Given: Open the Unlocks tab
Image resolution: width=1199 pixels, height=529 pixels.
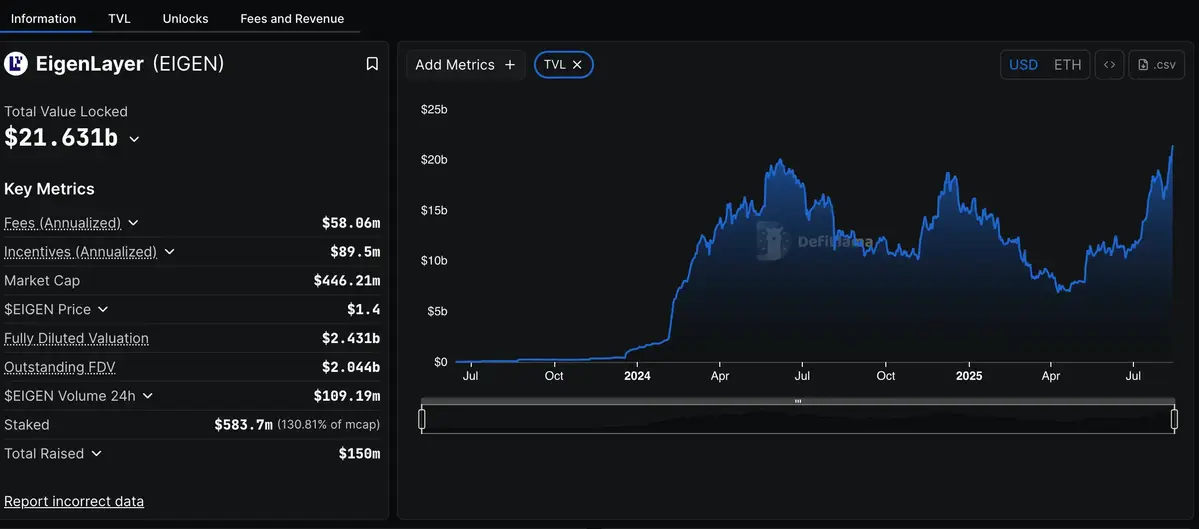Looking at the screenshot, I should 185,18.
